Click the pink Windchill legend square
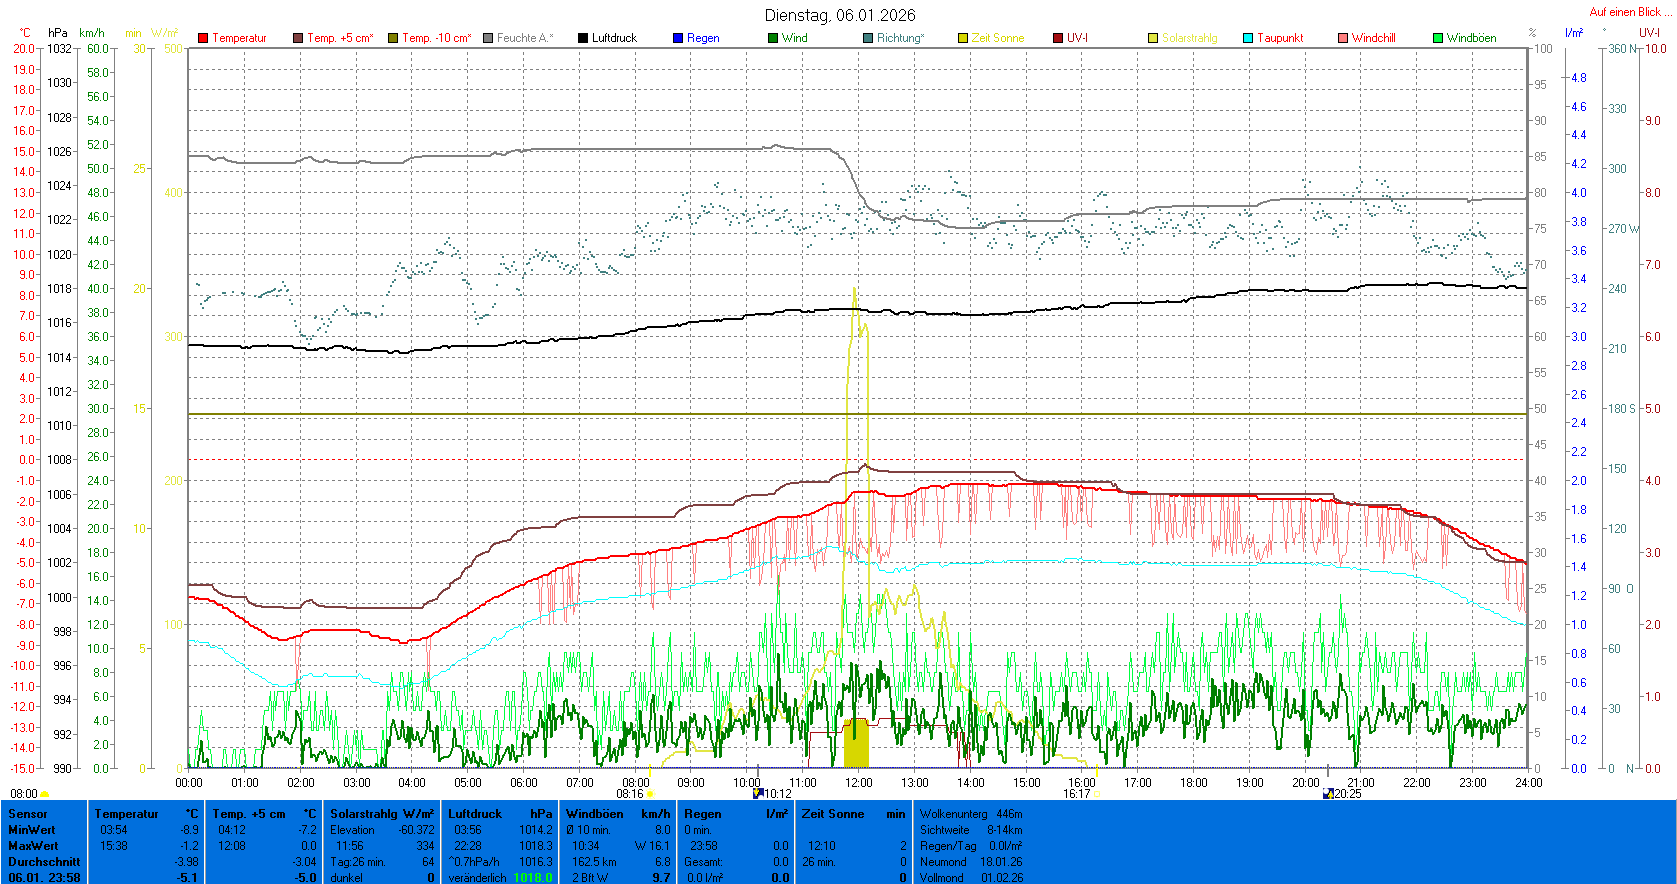 (1343, 38)
